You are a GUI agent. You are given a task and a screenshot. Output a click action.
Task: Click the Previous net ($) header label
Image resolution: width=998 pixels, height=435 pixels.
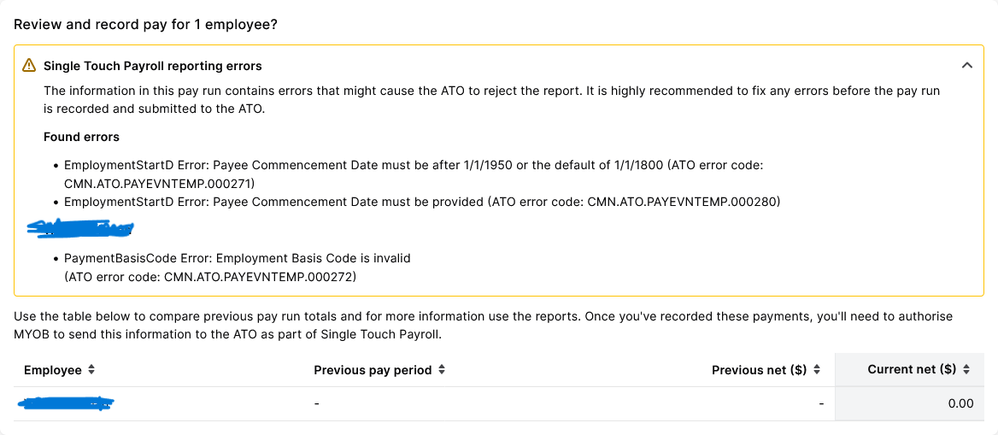point(759,370)
